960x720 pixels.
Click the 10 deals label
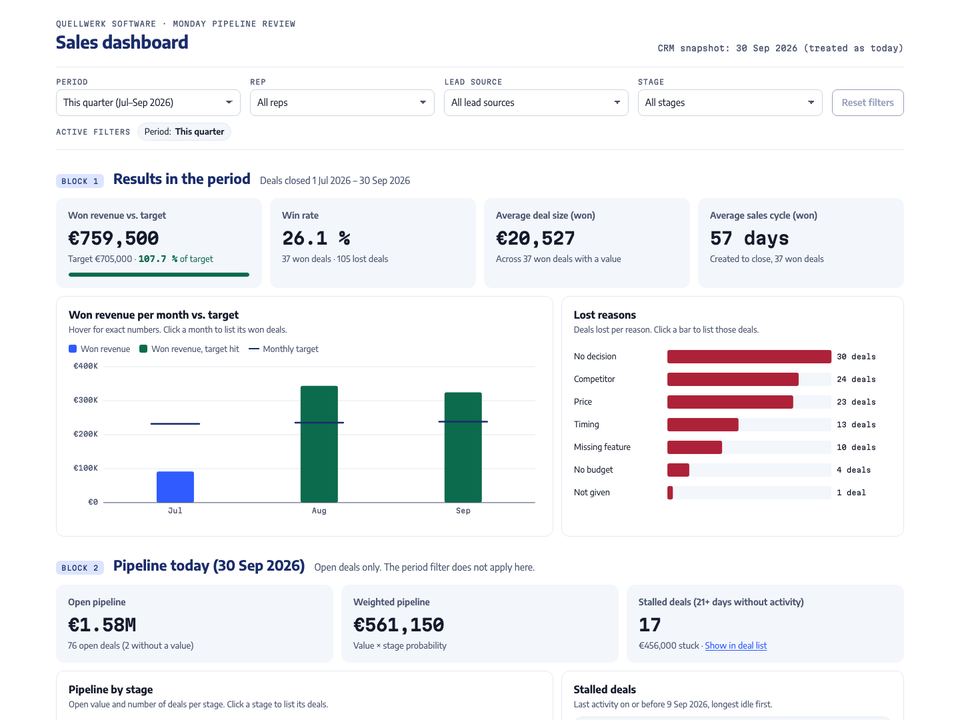click(x=856, y=447)
